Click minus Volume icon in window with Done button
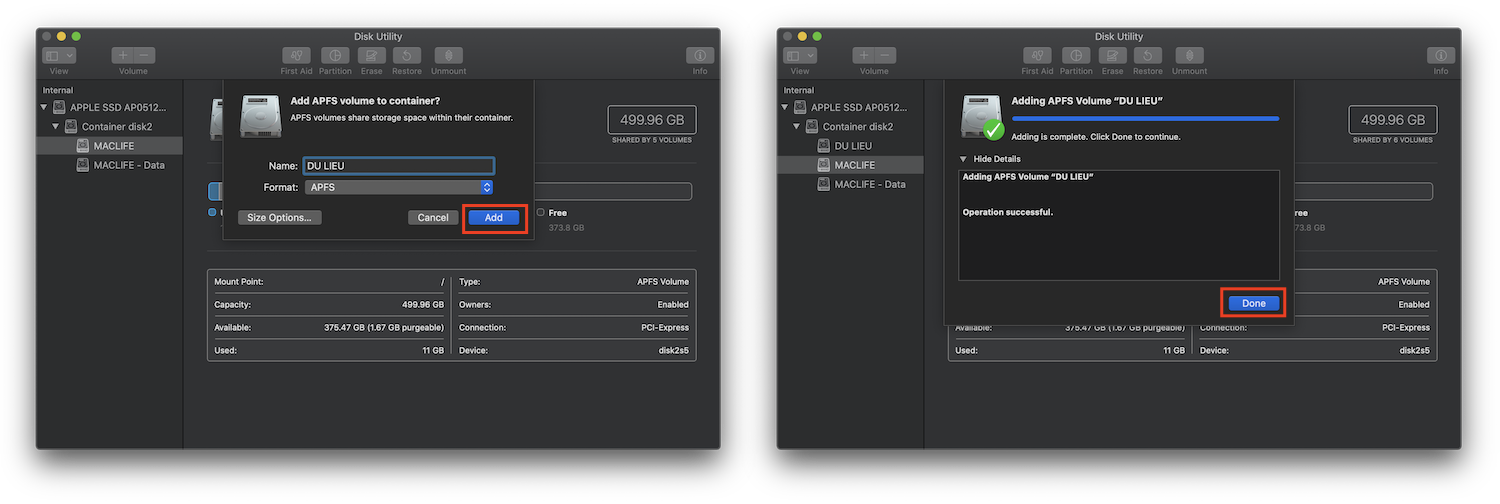Screen dimensions: 1500x504 pyautogui.click(x=886, y=56)
